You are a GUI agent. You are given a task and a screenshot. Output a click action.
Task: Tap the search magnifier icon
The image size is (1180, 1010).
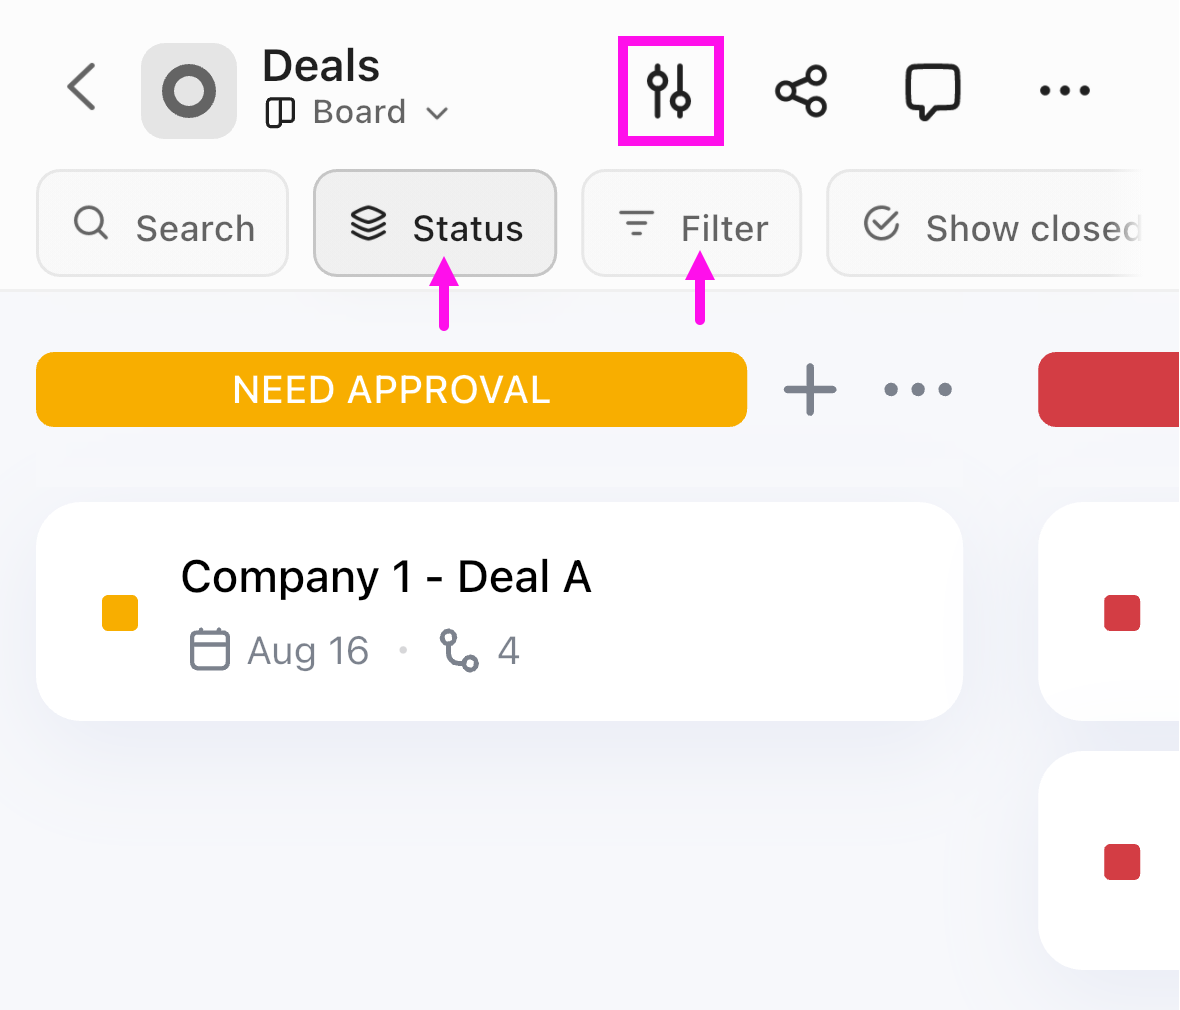click(91, 223)
